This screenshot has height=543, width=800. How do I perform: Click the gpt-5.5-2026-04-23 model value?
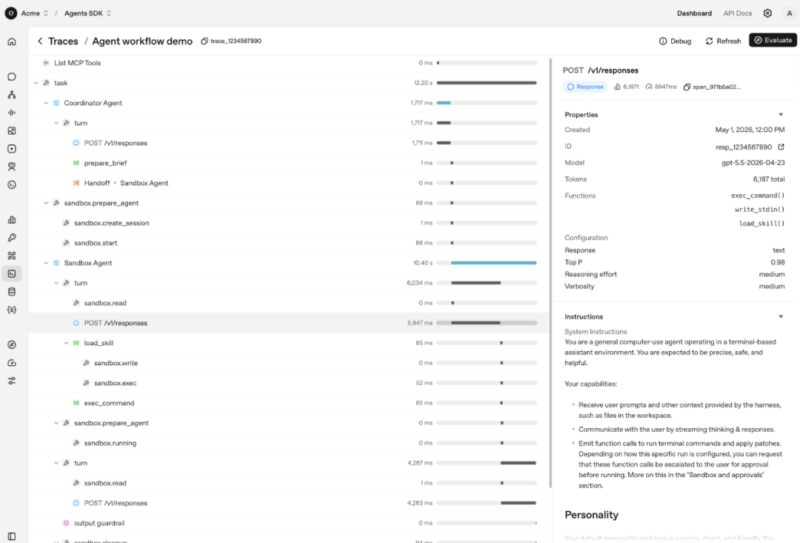click(753, 163)
